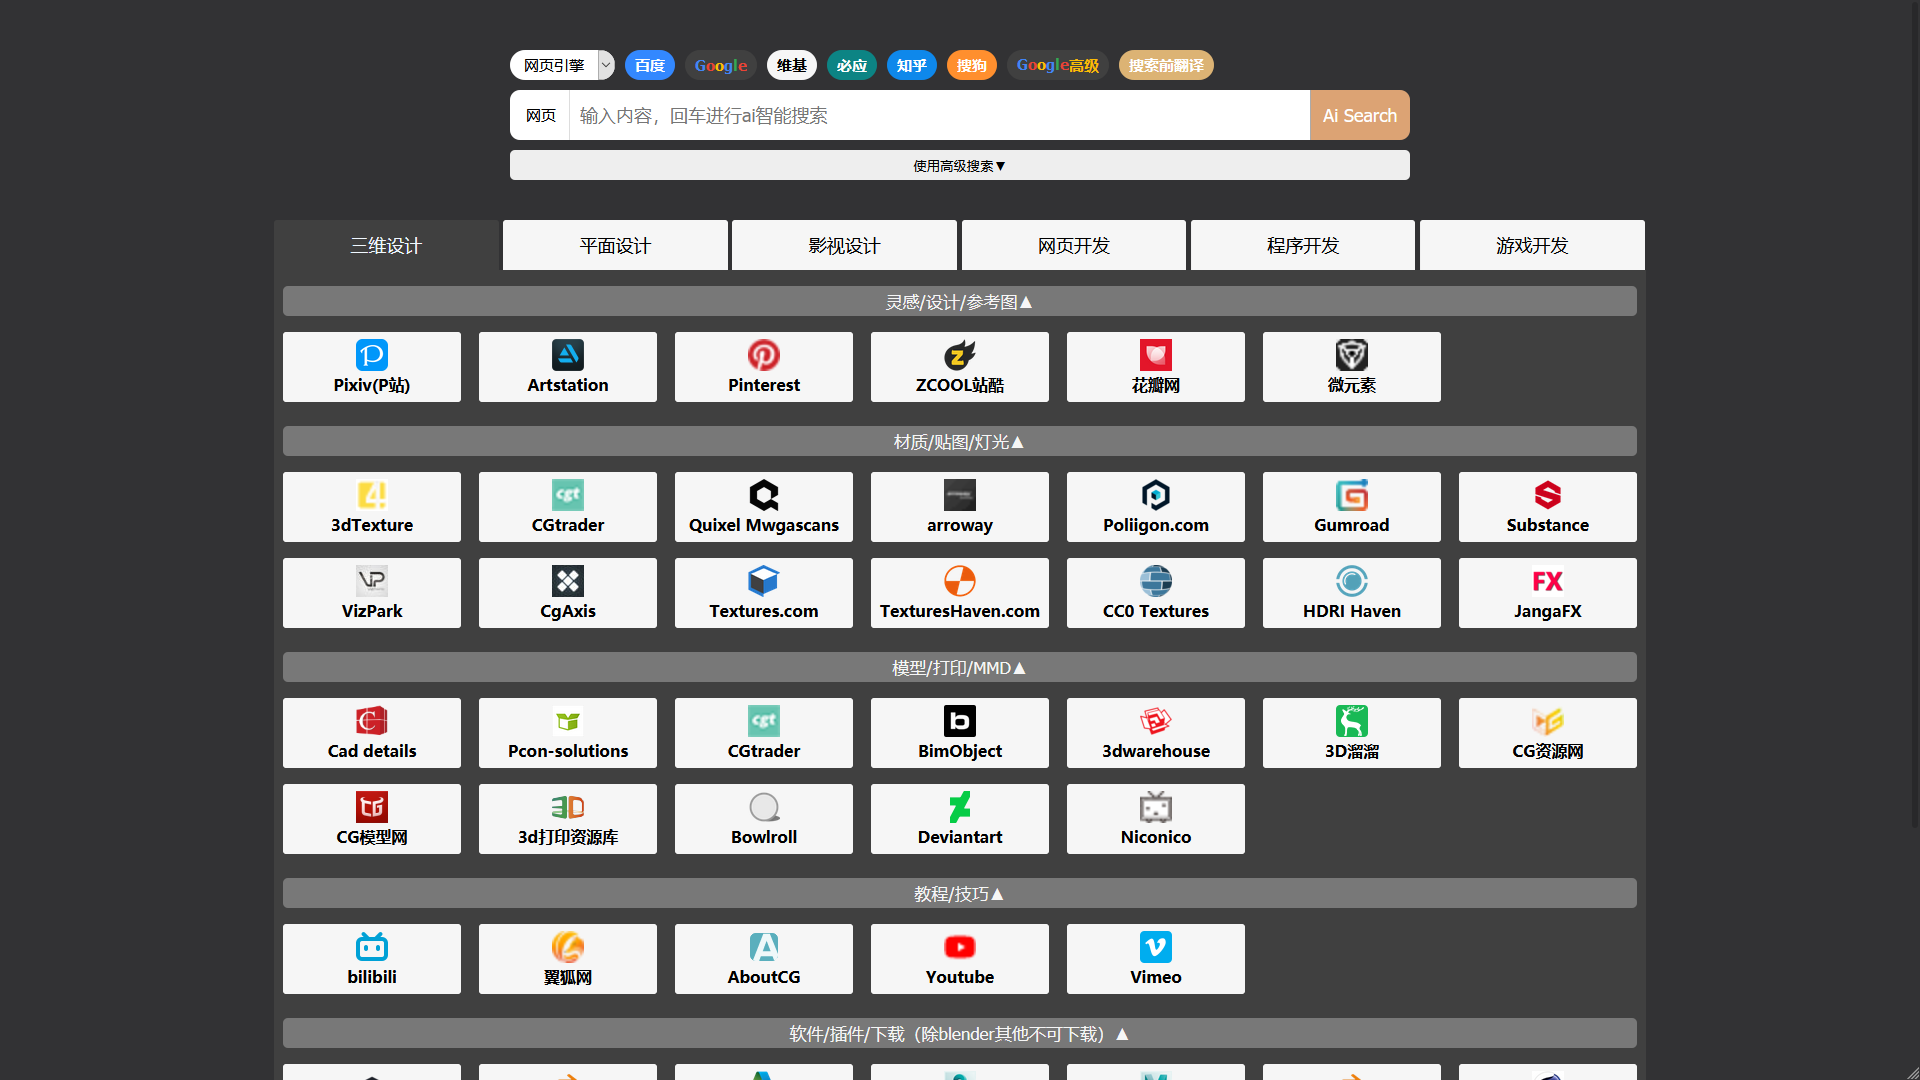Screen dimensions: 1920x1080
Task: Open the Youtube icon tile
Action: pyautogui.click(x=959, y=948)
